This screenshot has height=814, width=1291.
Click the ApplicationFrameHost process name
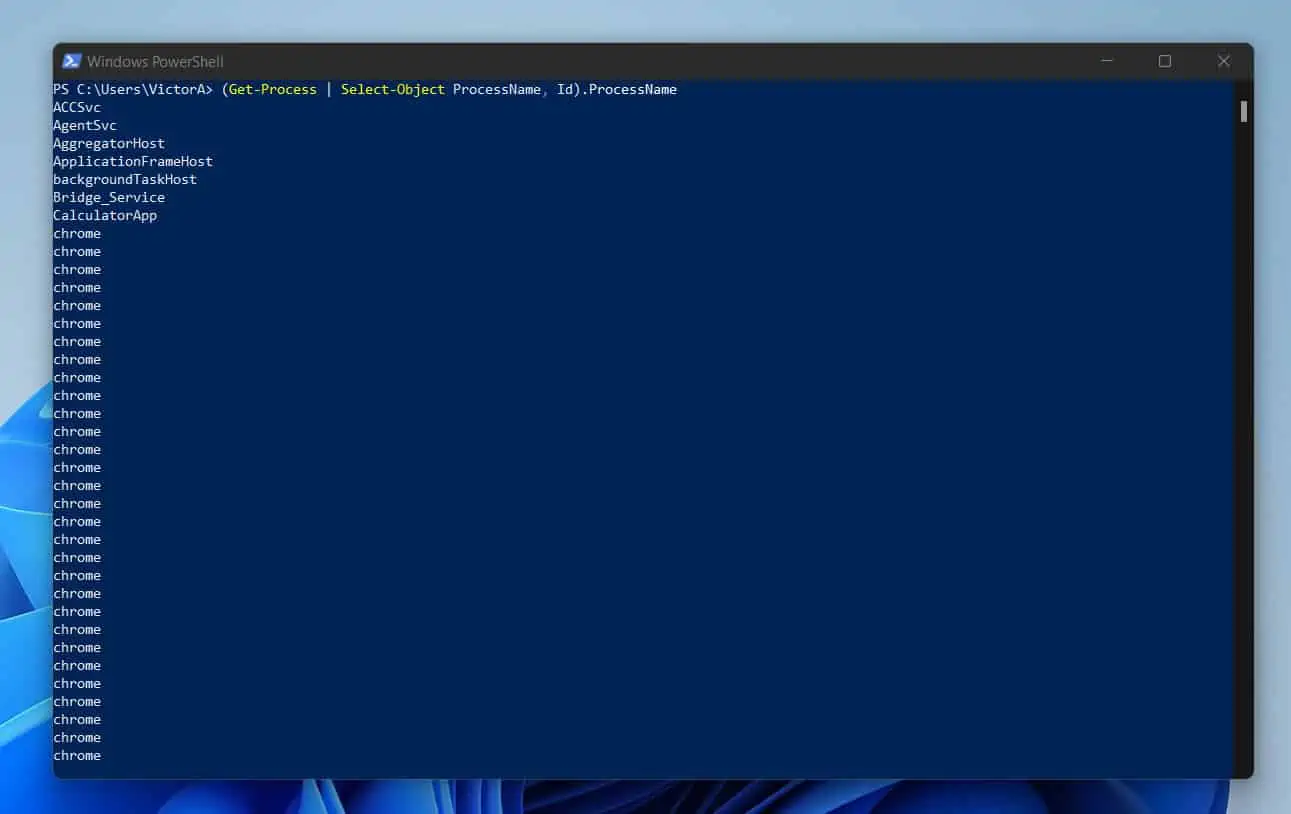coord(133,162)
